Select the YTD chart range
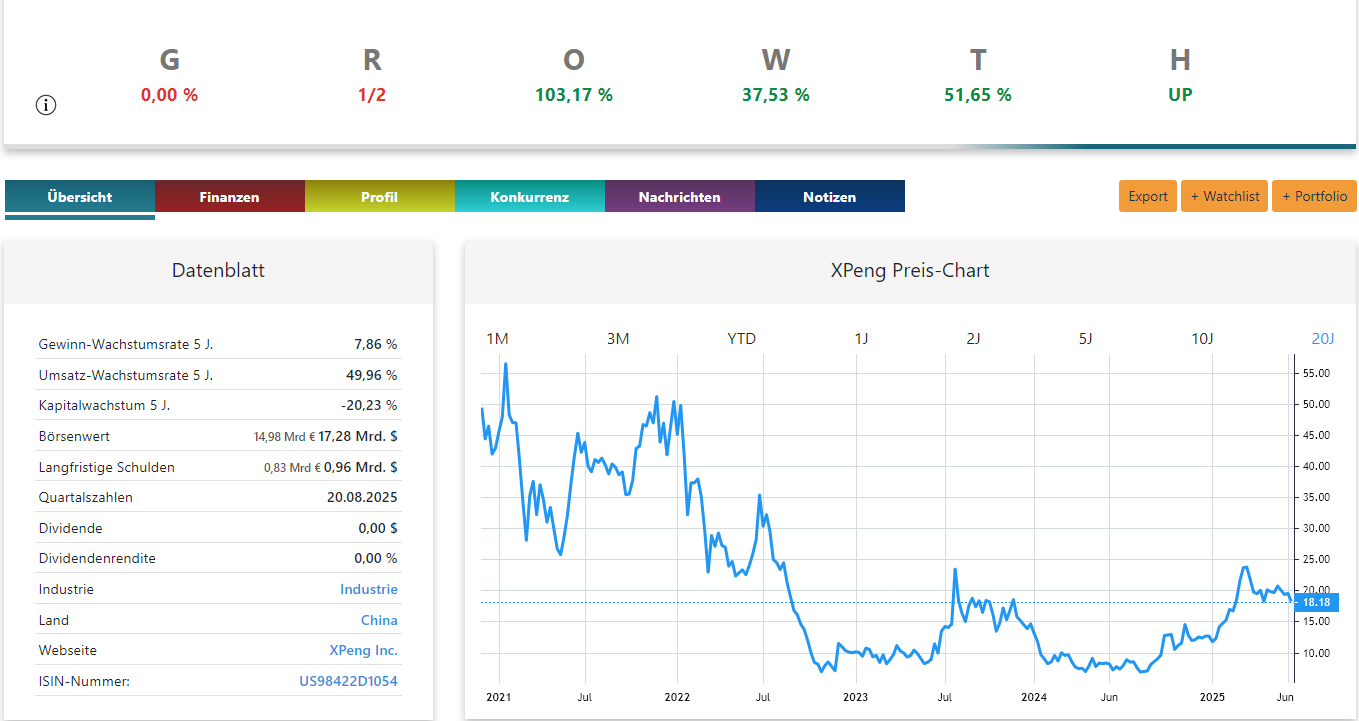Image resolution: width=1359 pixels, height=721 pixels. click(x=741, y=339)
